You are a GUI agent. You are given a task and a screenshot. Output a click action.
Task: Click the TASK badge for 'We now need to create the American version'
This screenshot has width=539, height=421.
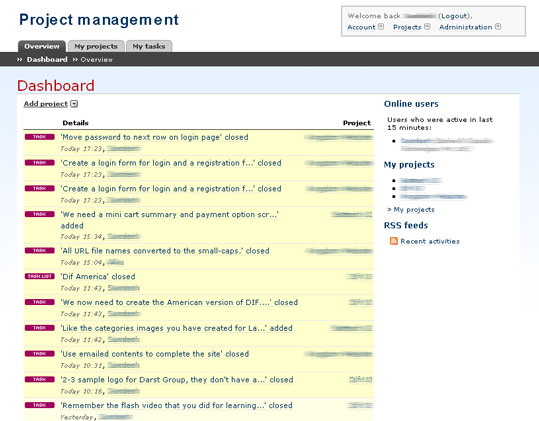pyautogui.click(x=40, y=302)
